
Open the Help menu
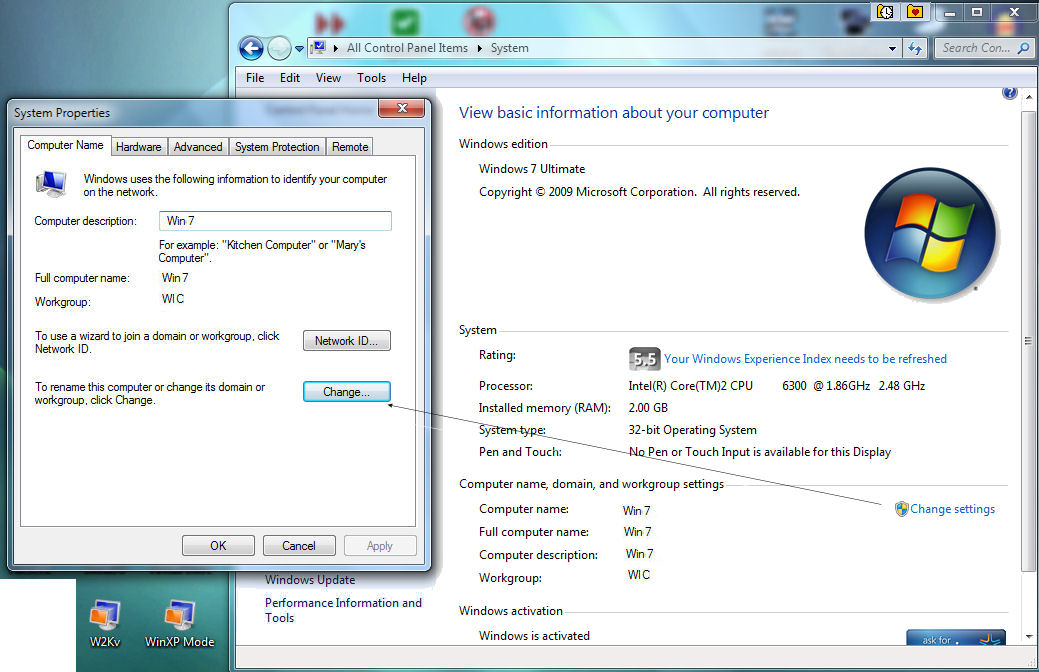414,78
